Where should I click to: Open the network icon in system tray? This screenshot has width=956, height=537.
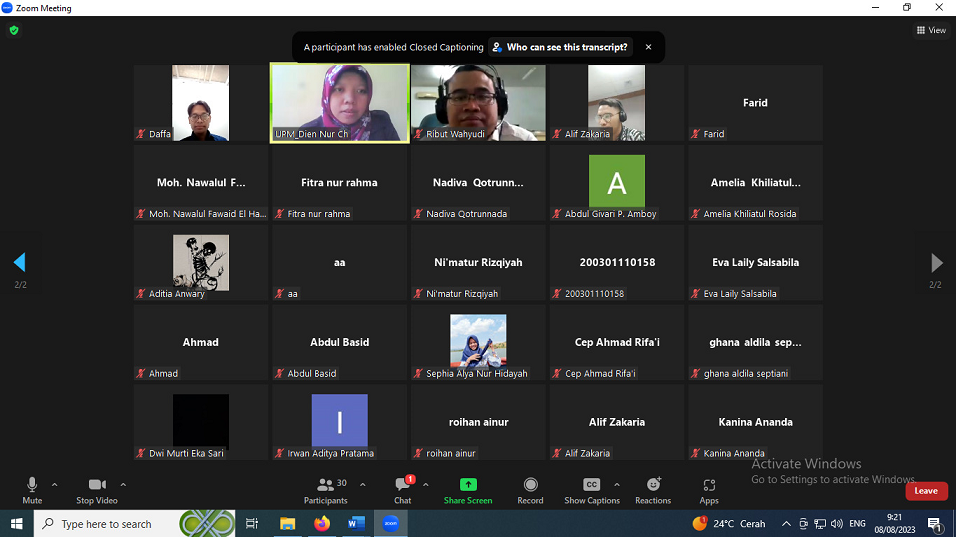[x=820, y=524]
